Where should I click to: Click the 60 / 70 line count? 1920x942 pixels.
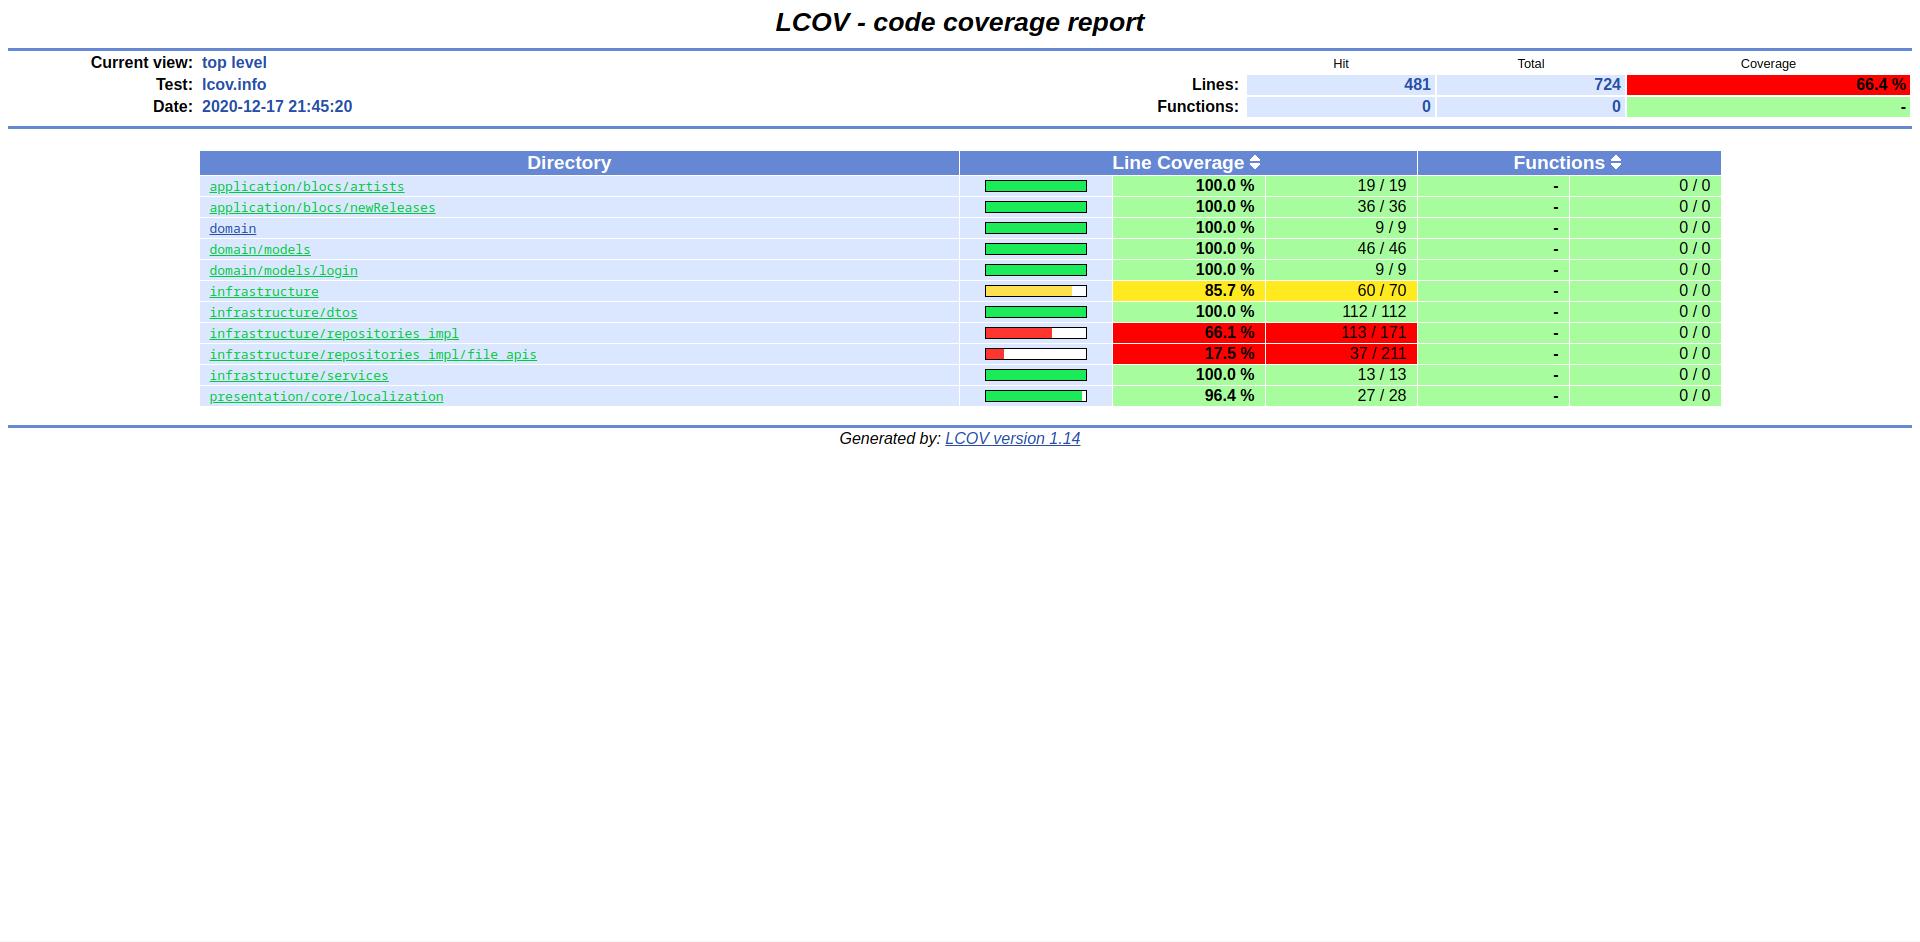(1382, 291)
